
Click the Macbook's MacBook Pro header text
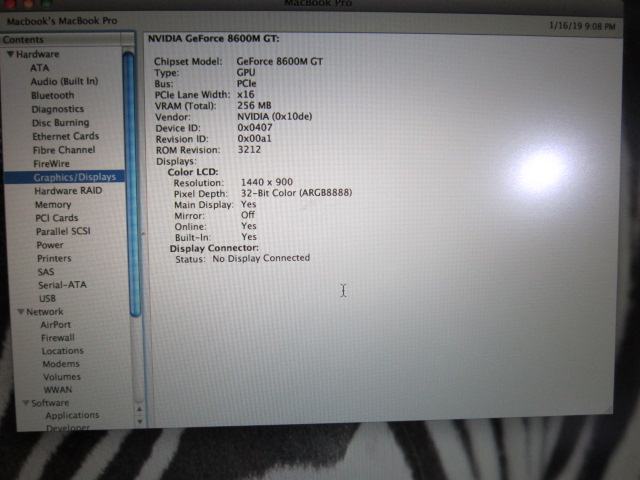point(62,20)
